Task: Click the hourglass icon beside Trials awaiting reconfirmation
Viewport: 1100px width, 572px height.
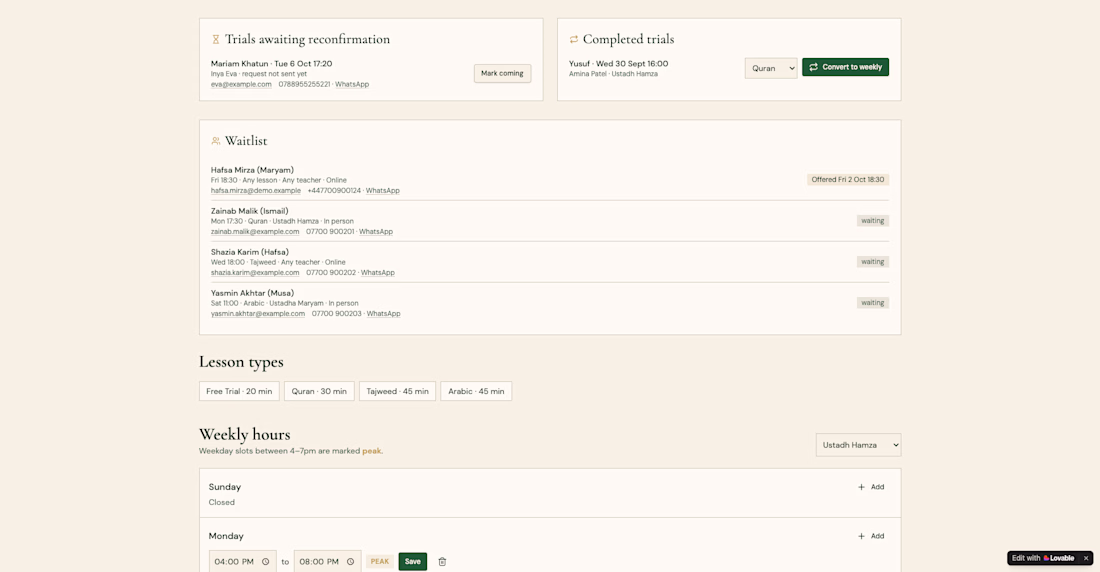Action: (215, 39)
